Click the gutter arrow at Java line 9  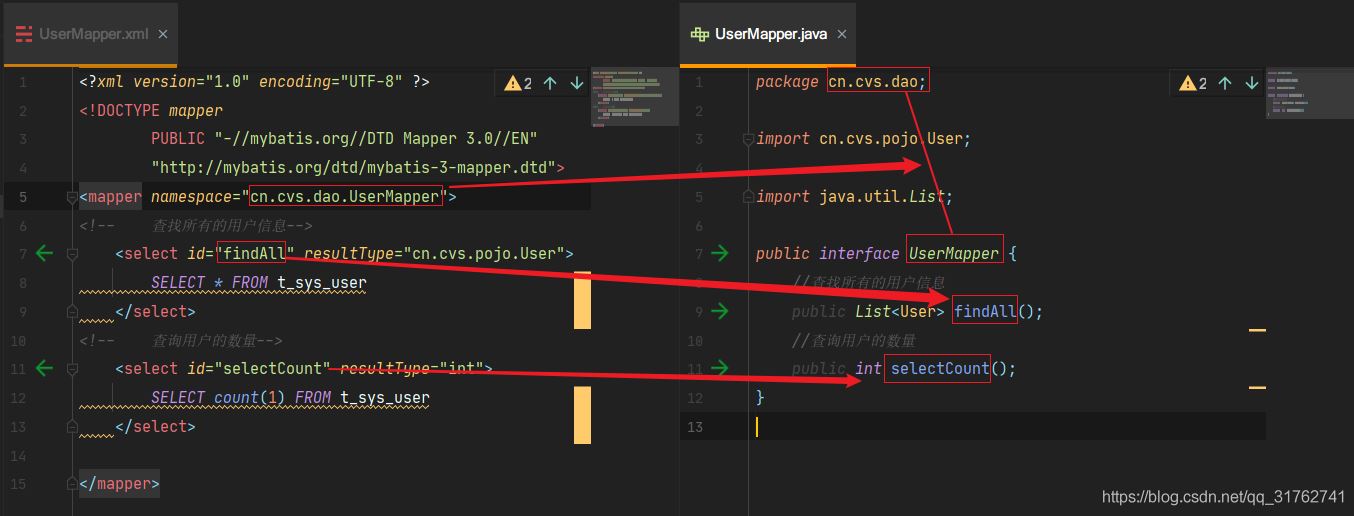tap(719, 311)
